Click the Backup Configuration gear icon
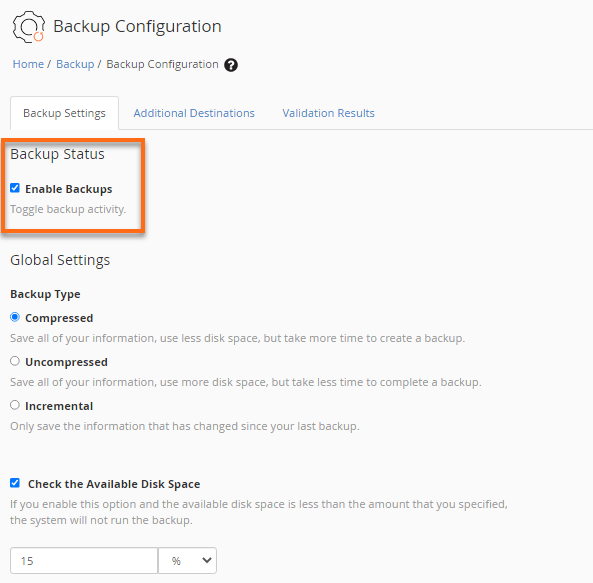593x583 pixels. click(29, 27)
